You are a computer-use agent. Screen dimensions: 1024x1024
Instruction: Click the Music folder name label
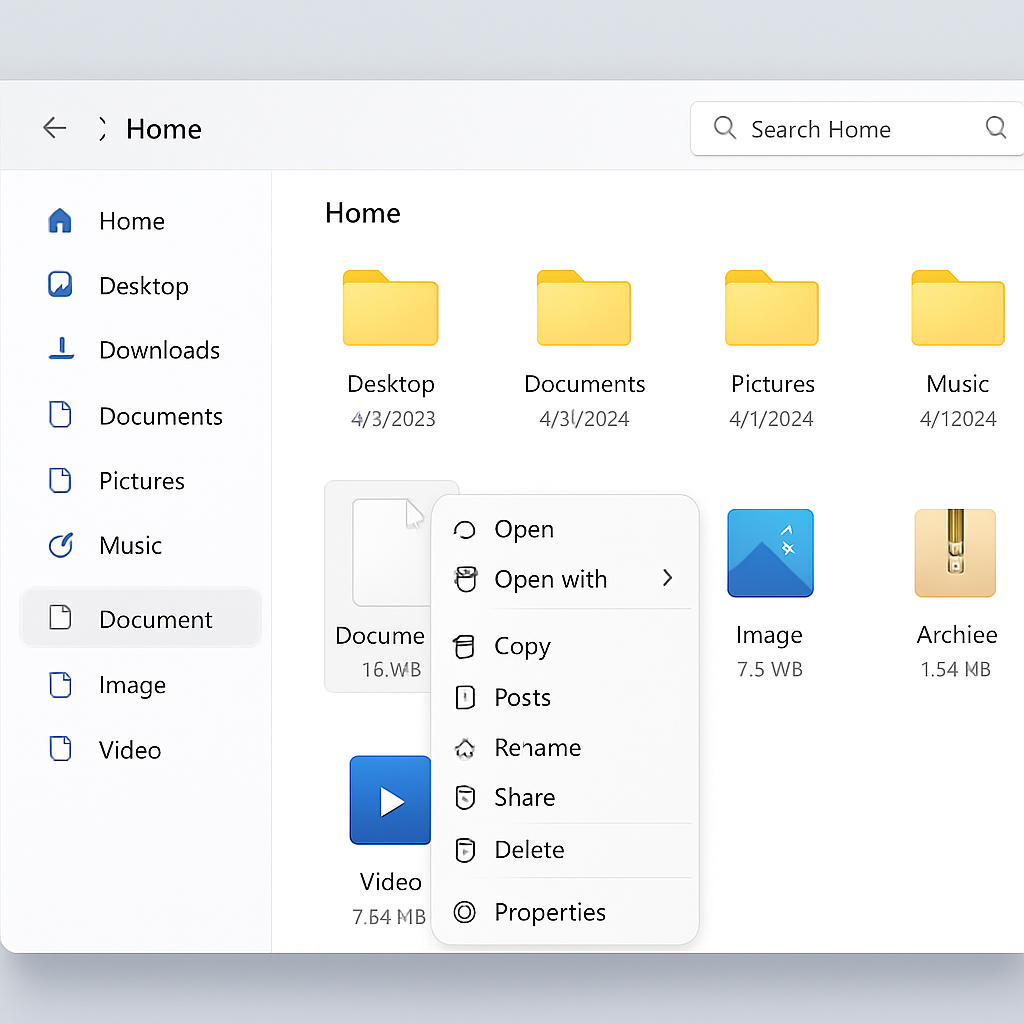957,383
